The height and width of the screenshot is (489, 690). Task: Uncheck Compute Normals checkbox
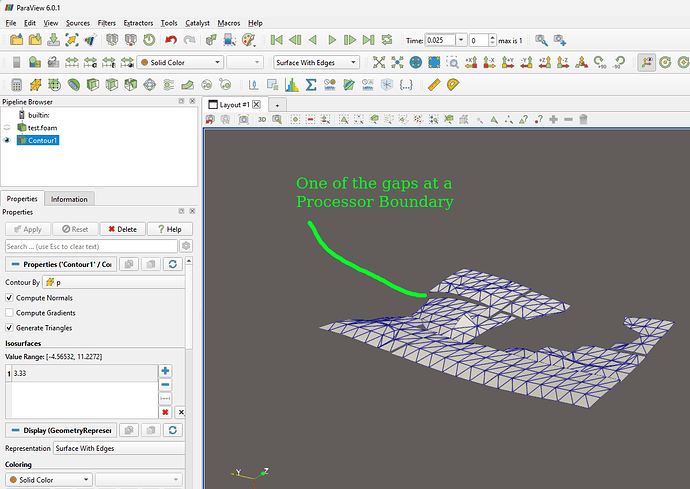pos(10,298)
